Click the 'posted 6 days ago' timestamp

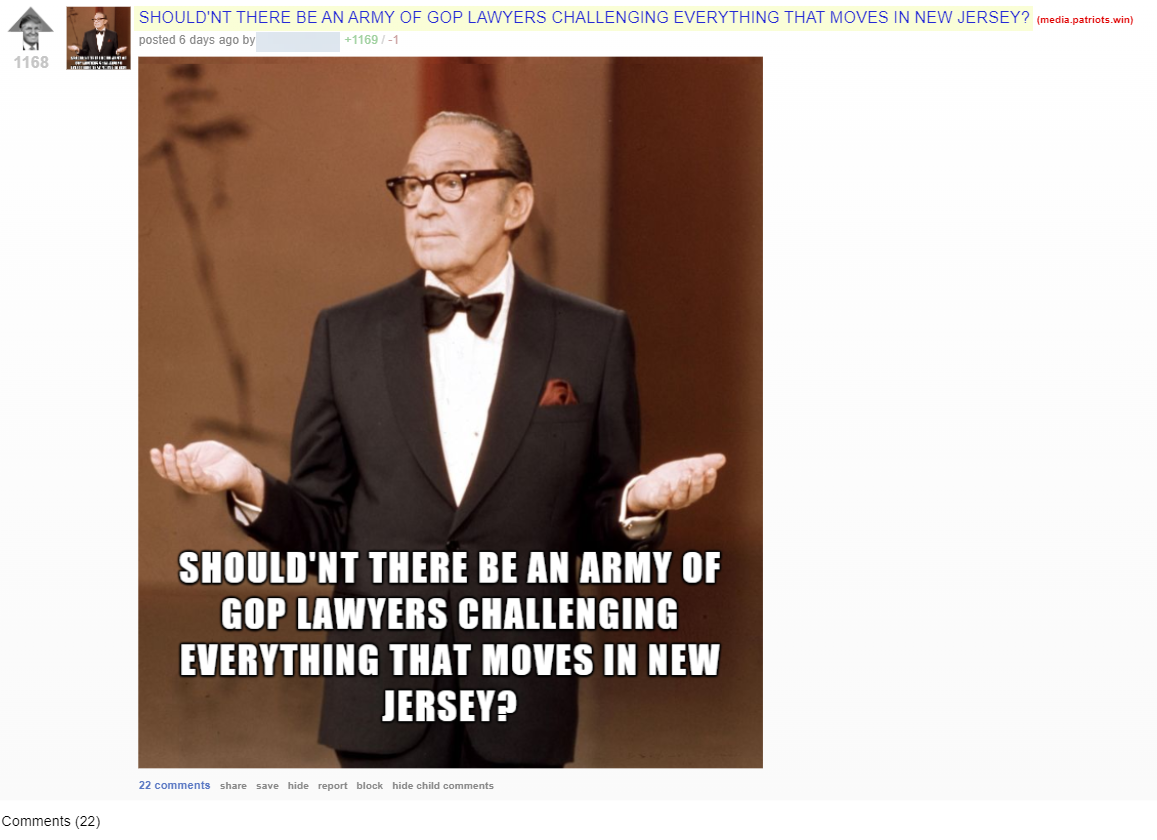189,40
